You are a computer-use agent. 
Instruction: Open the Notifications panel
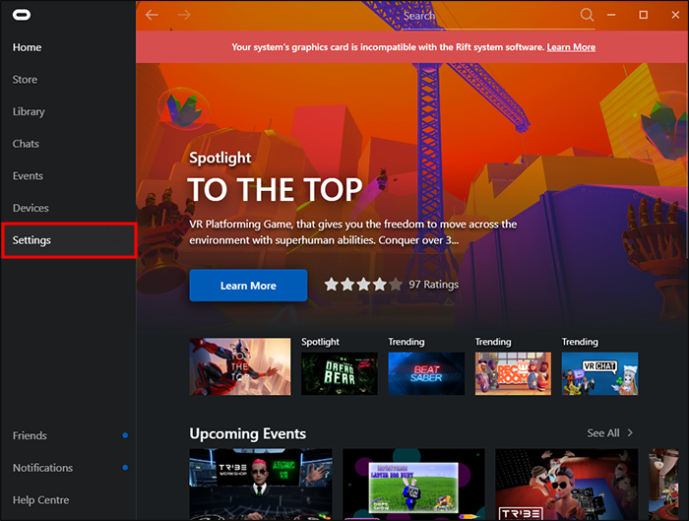click(43, 467)
